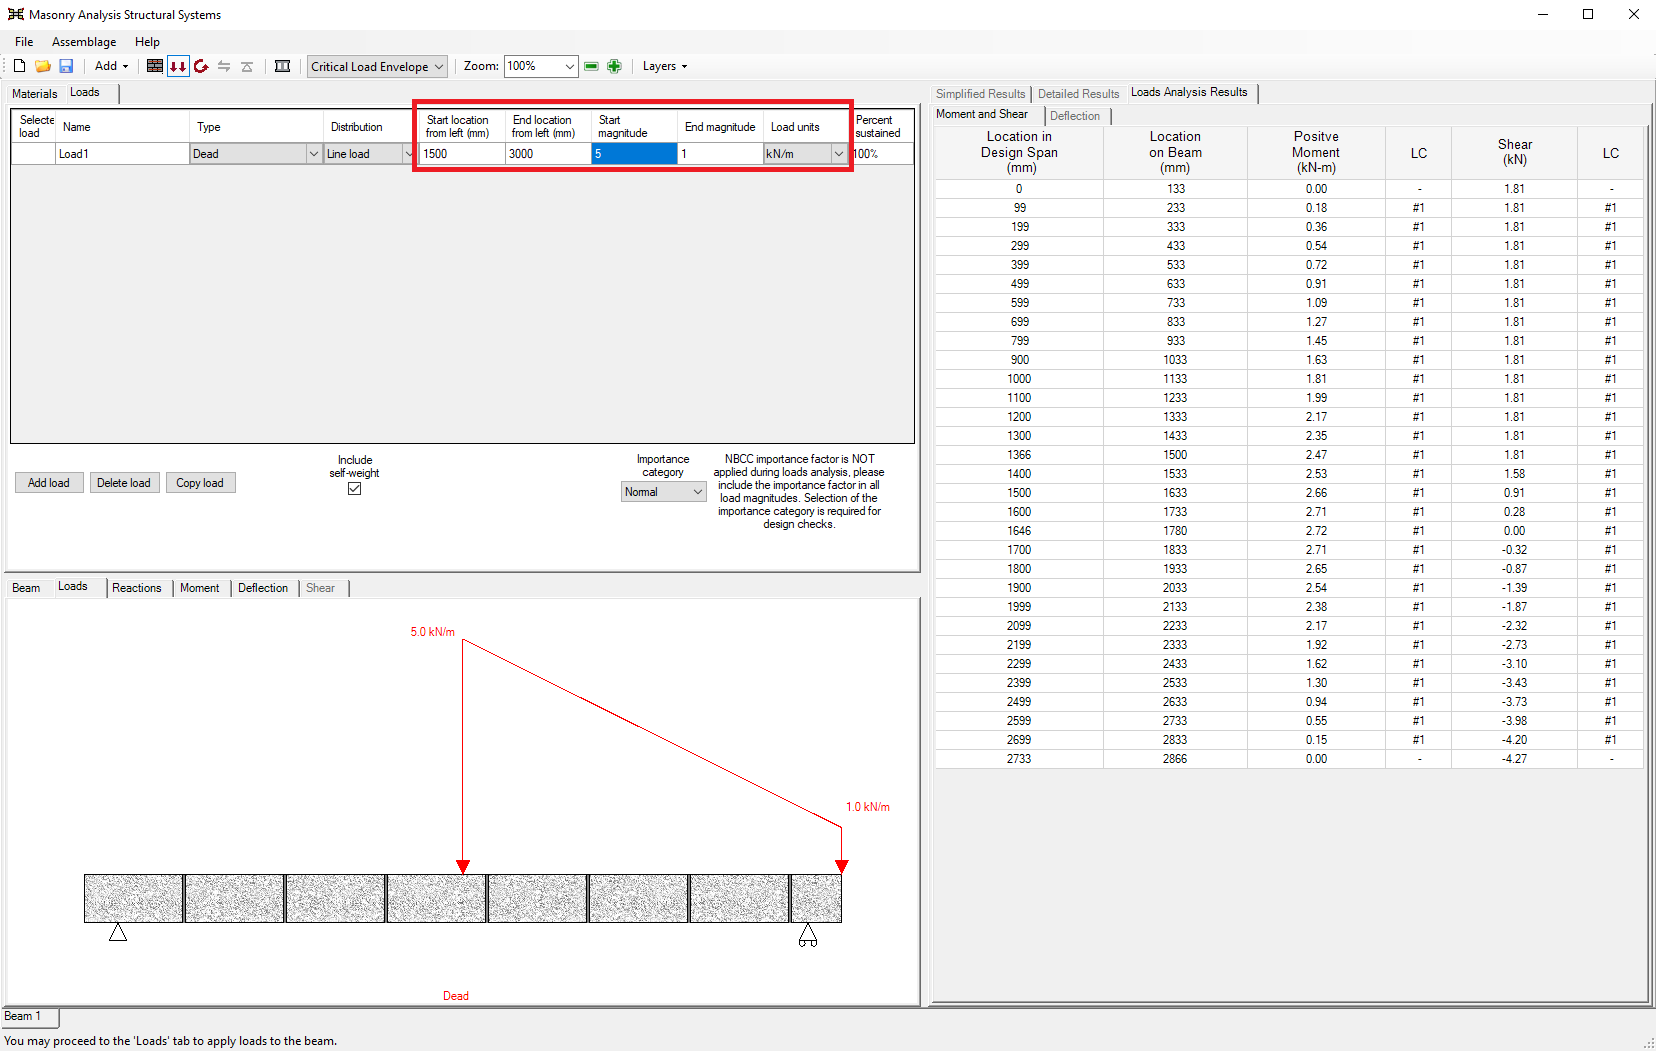Click the Delete load button
The image size is (1656, 1051).
[124, 483]
